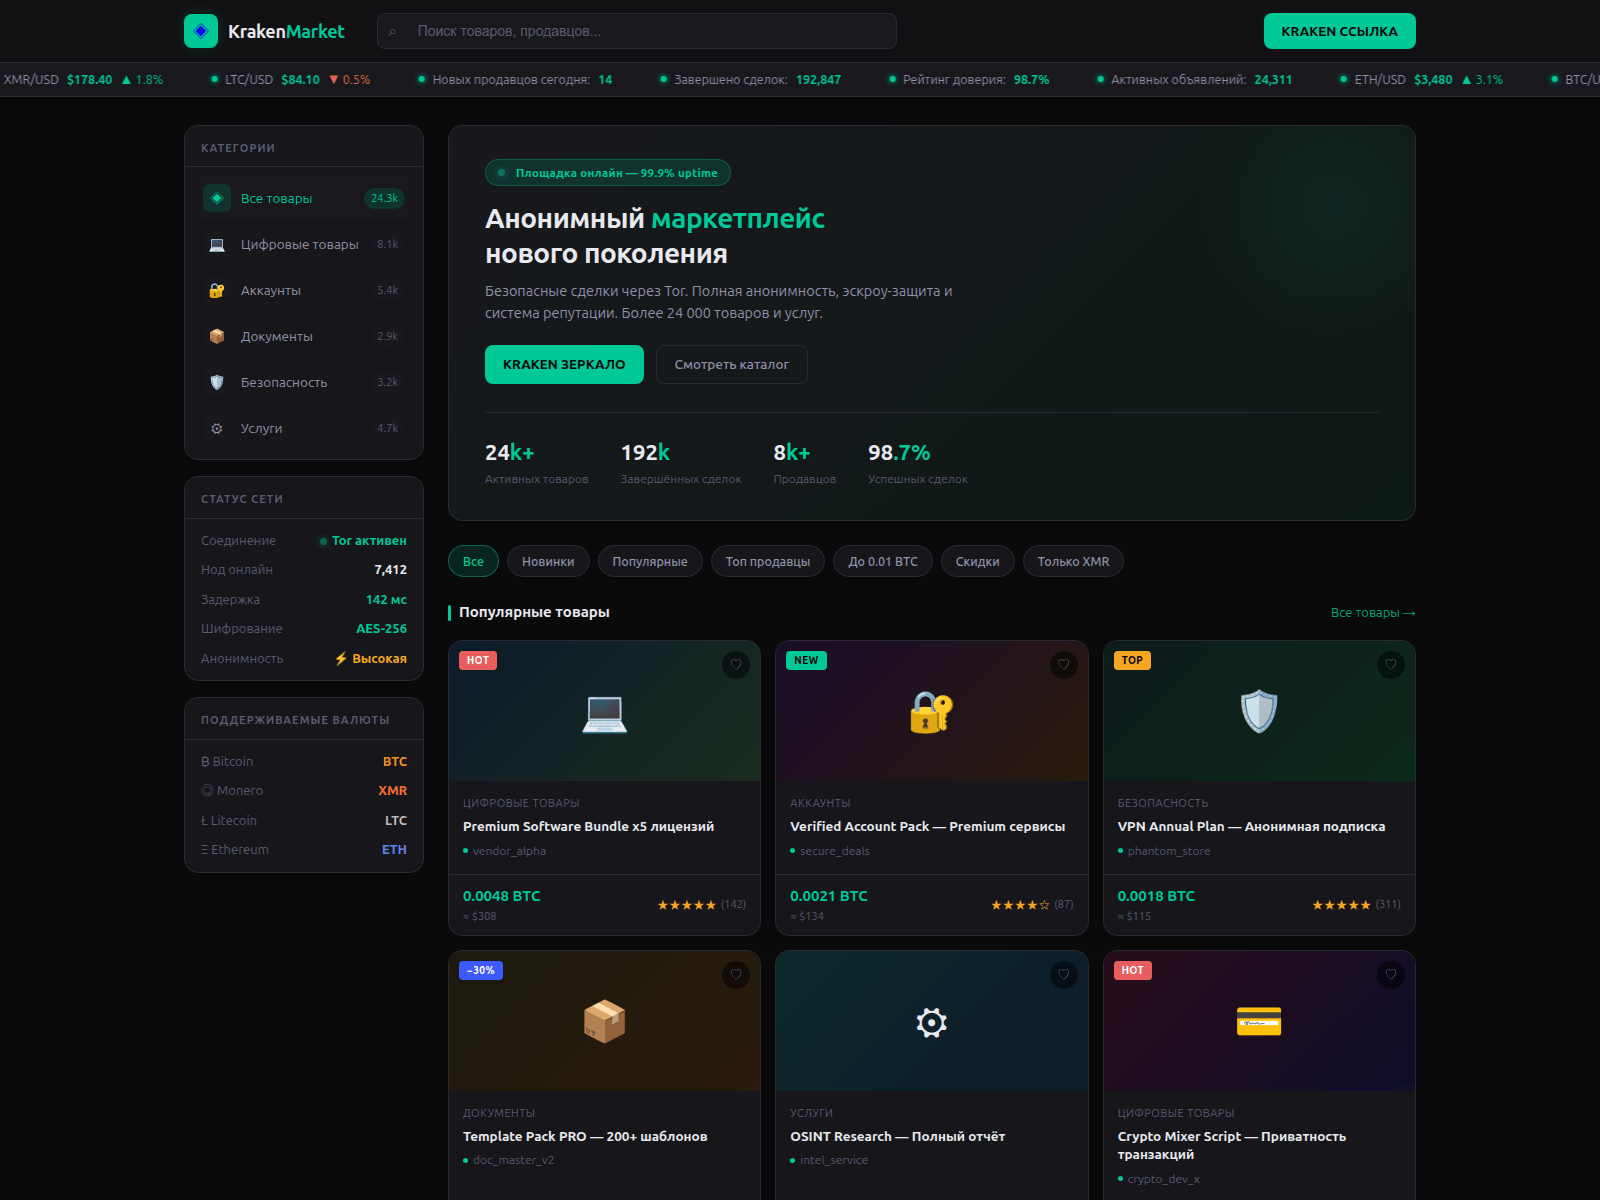Open the vendor_alpha seller link
The height and width of the screenshot is (1200, 1600).
509,851
